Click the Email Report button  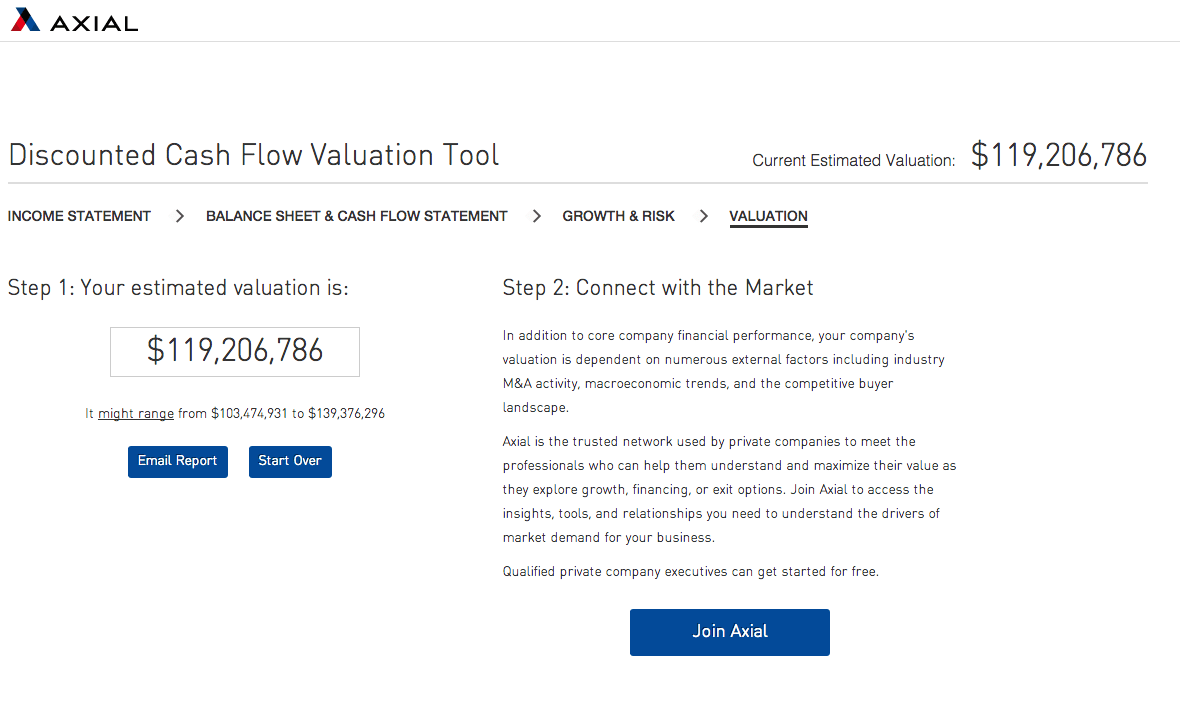click(x=178, y=461)
